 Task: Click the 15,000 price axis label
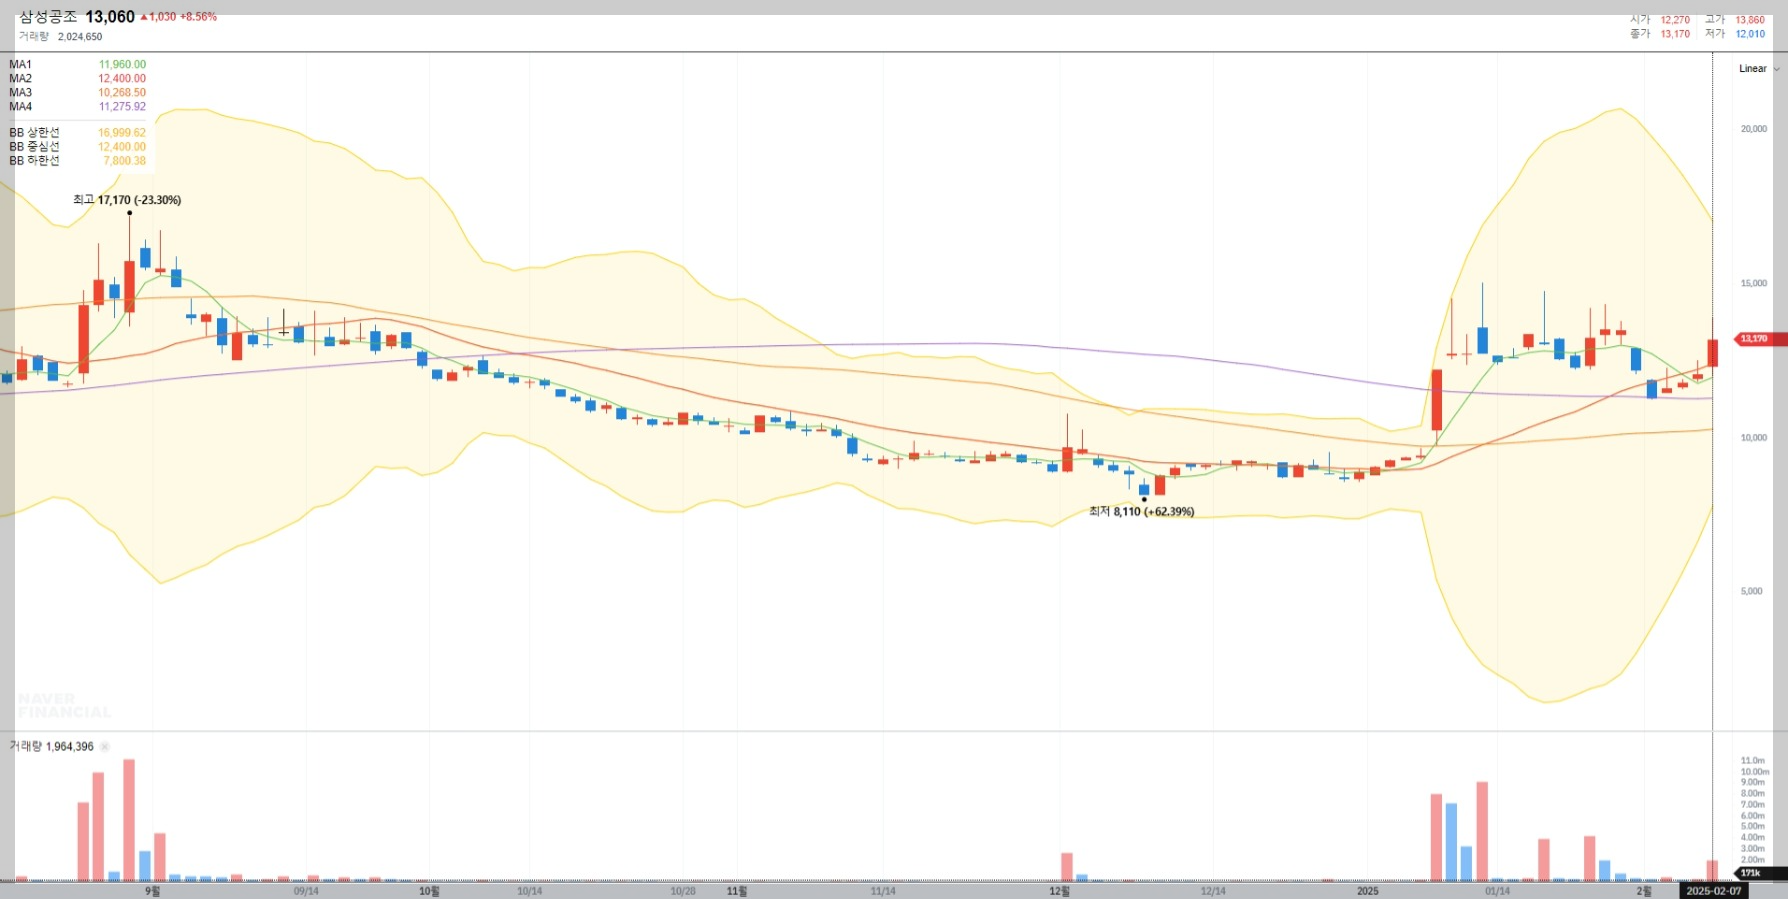(1753, 284)
